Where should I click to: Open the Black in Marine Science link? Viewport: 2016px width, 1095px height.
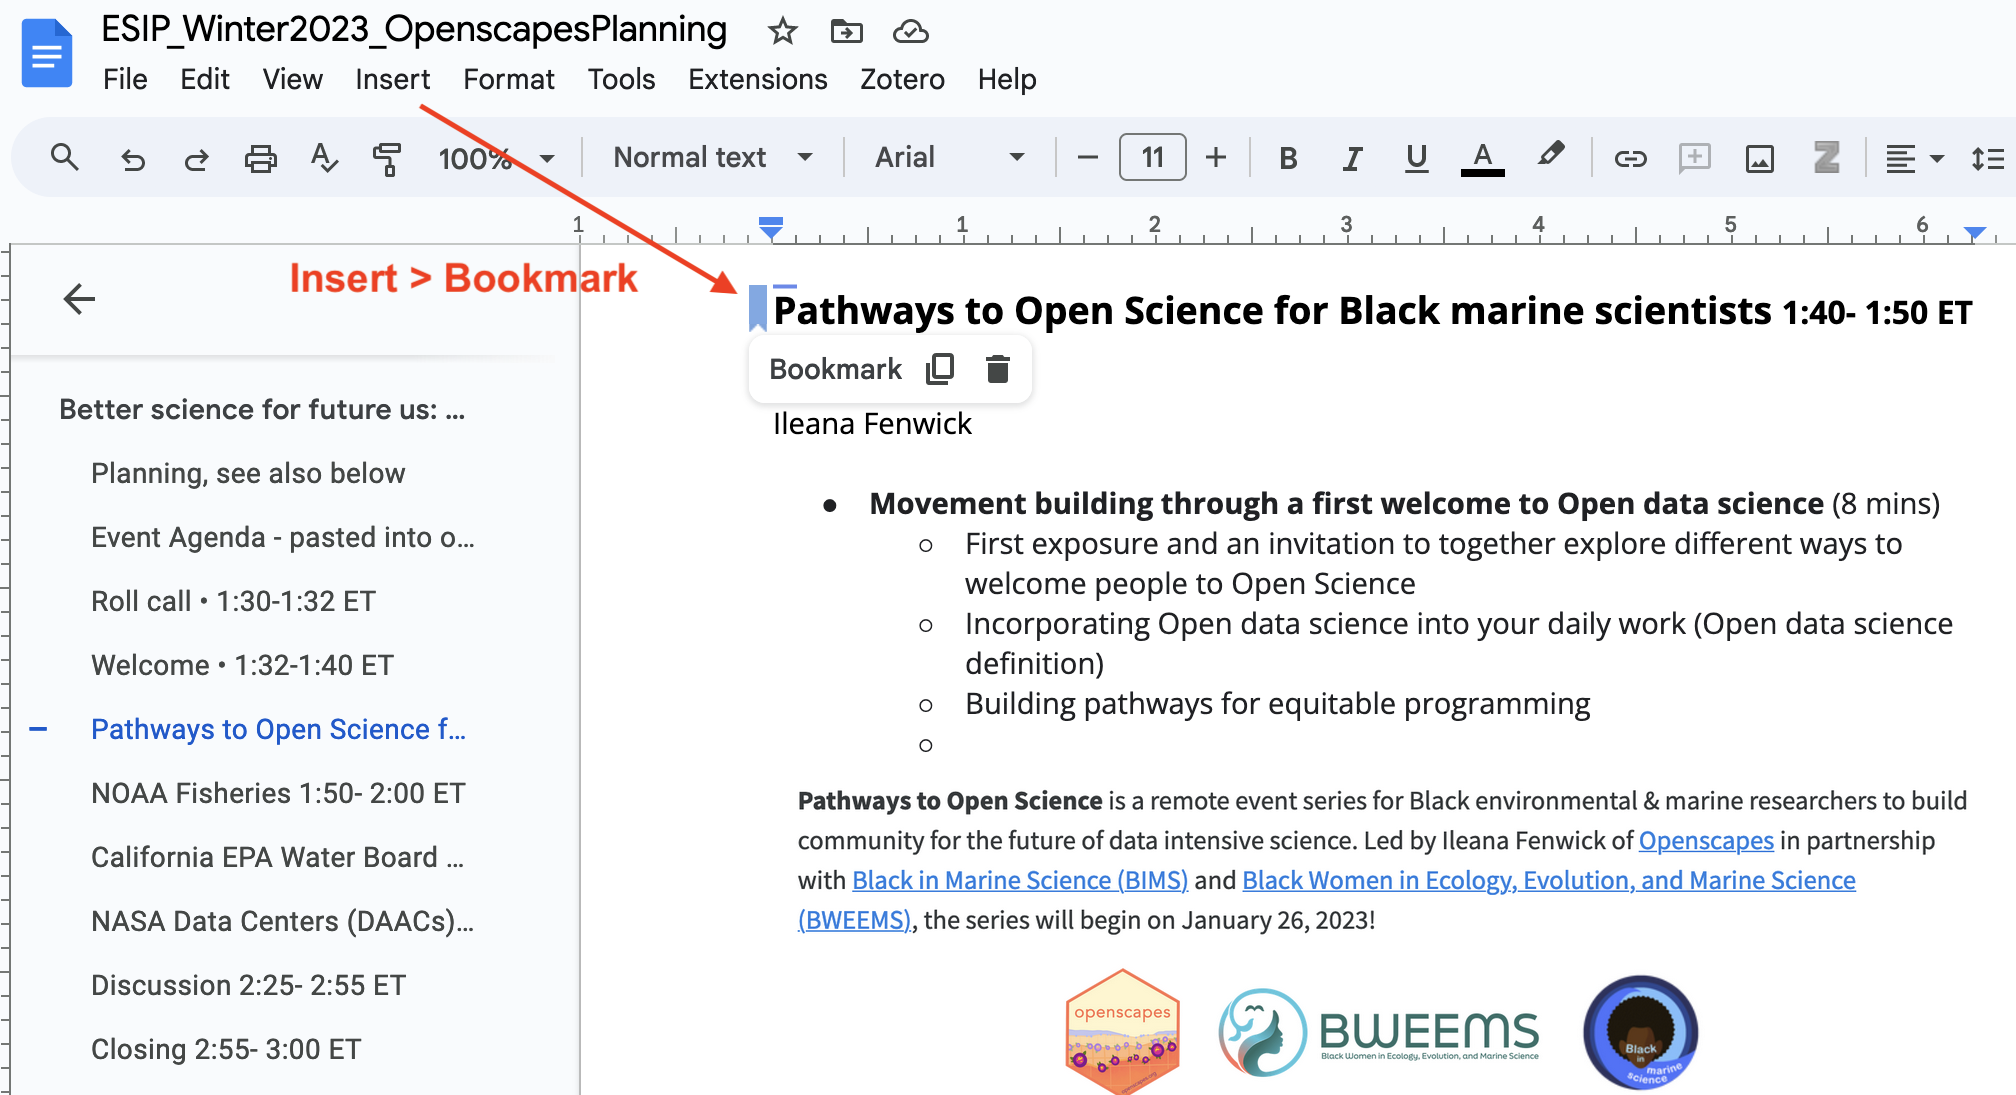coord(1020,880)
